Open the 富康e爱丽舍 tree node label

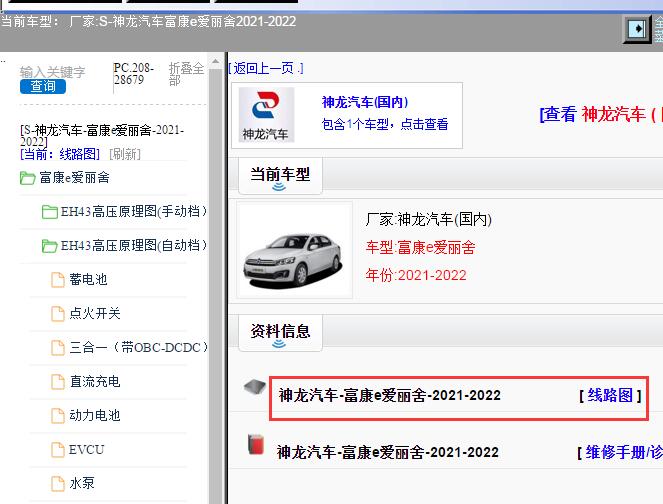coord(74,178)
